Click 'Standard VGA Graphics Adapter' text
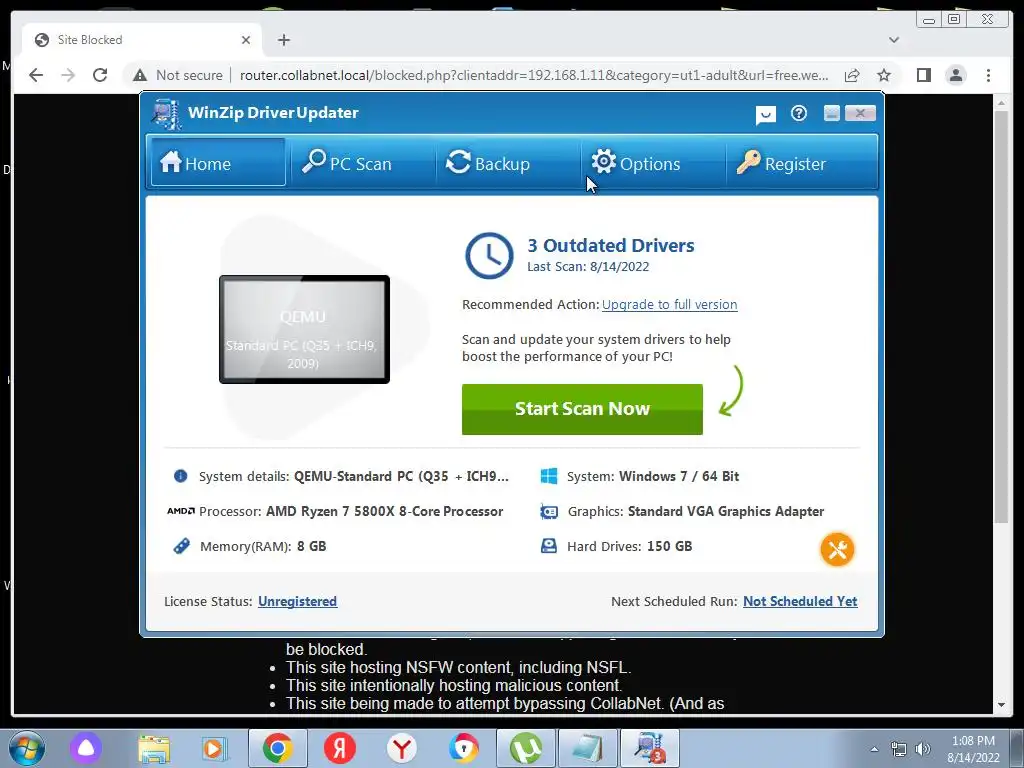This screenshot has width=1024, height=768. [x=726, y=511]
